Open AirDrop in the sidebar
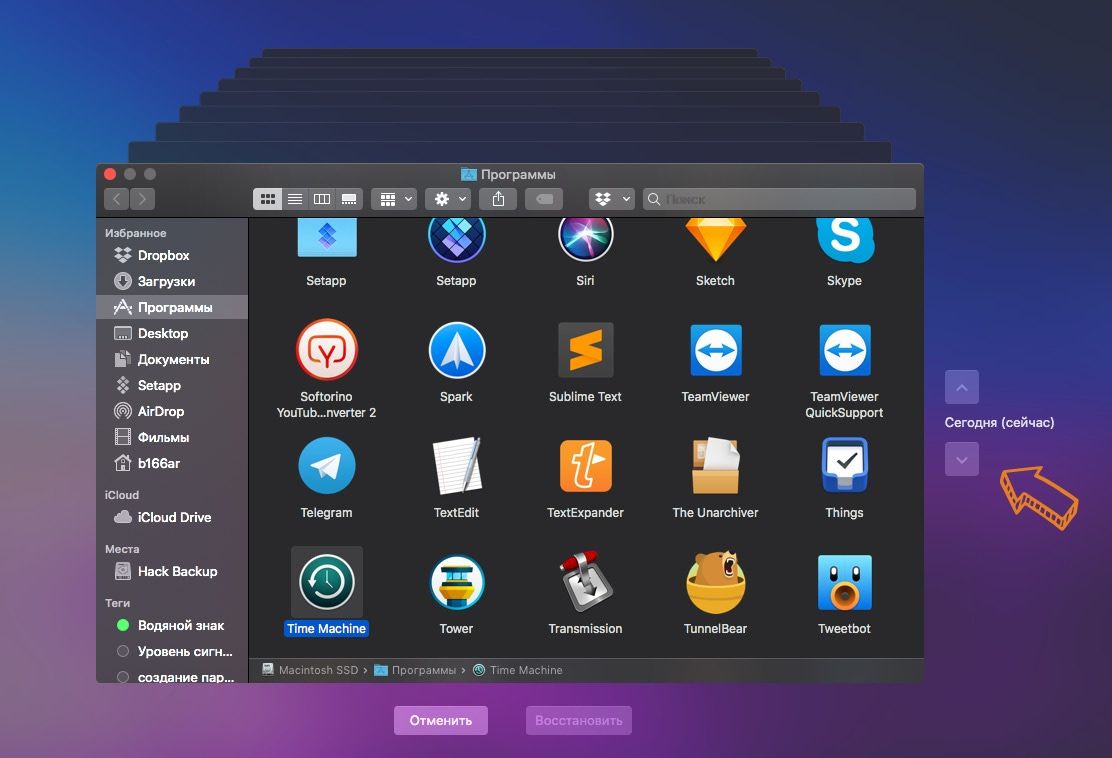 point(172,411)
